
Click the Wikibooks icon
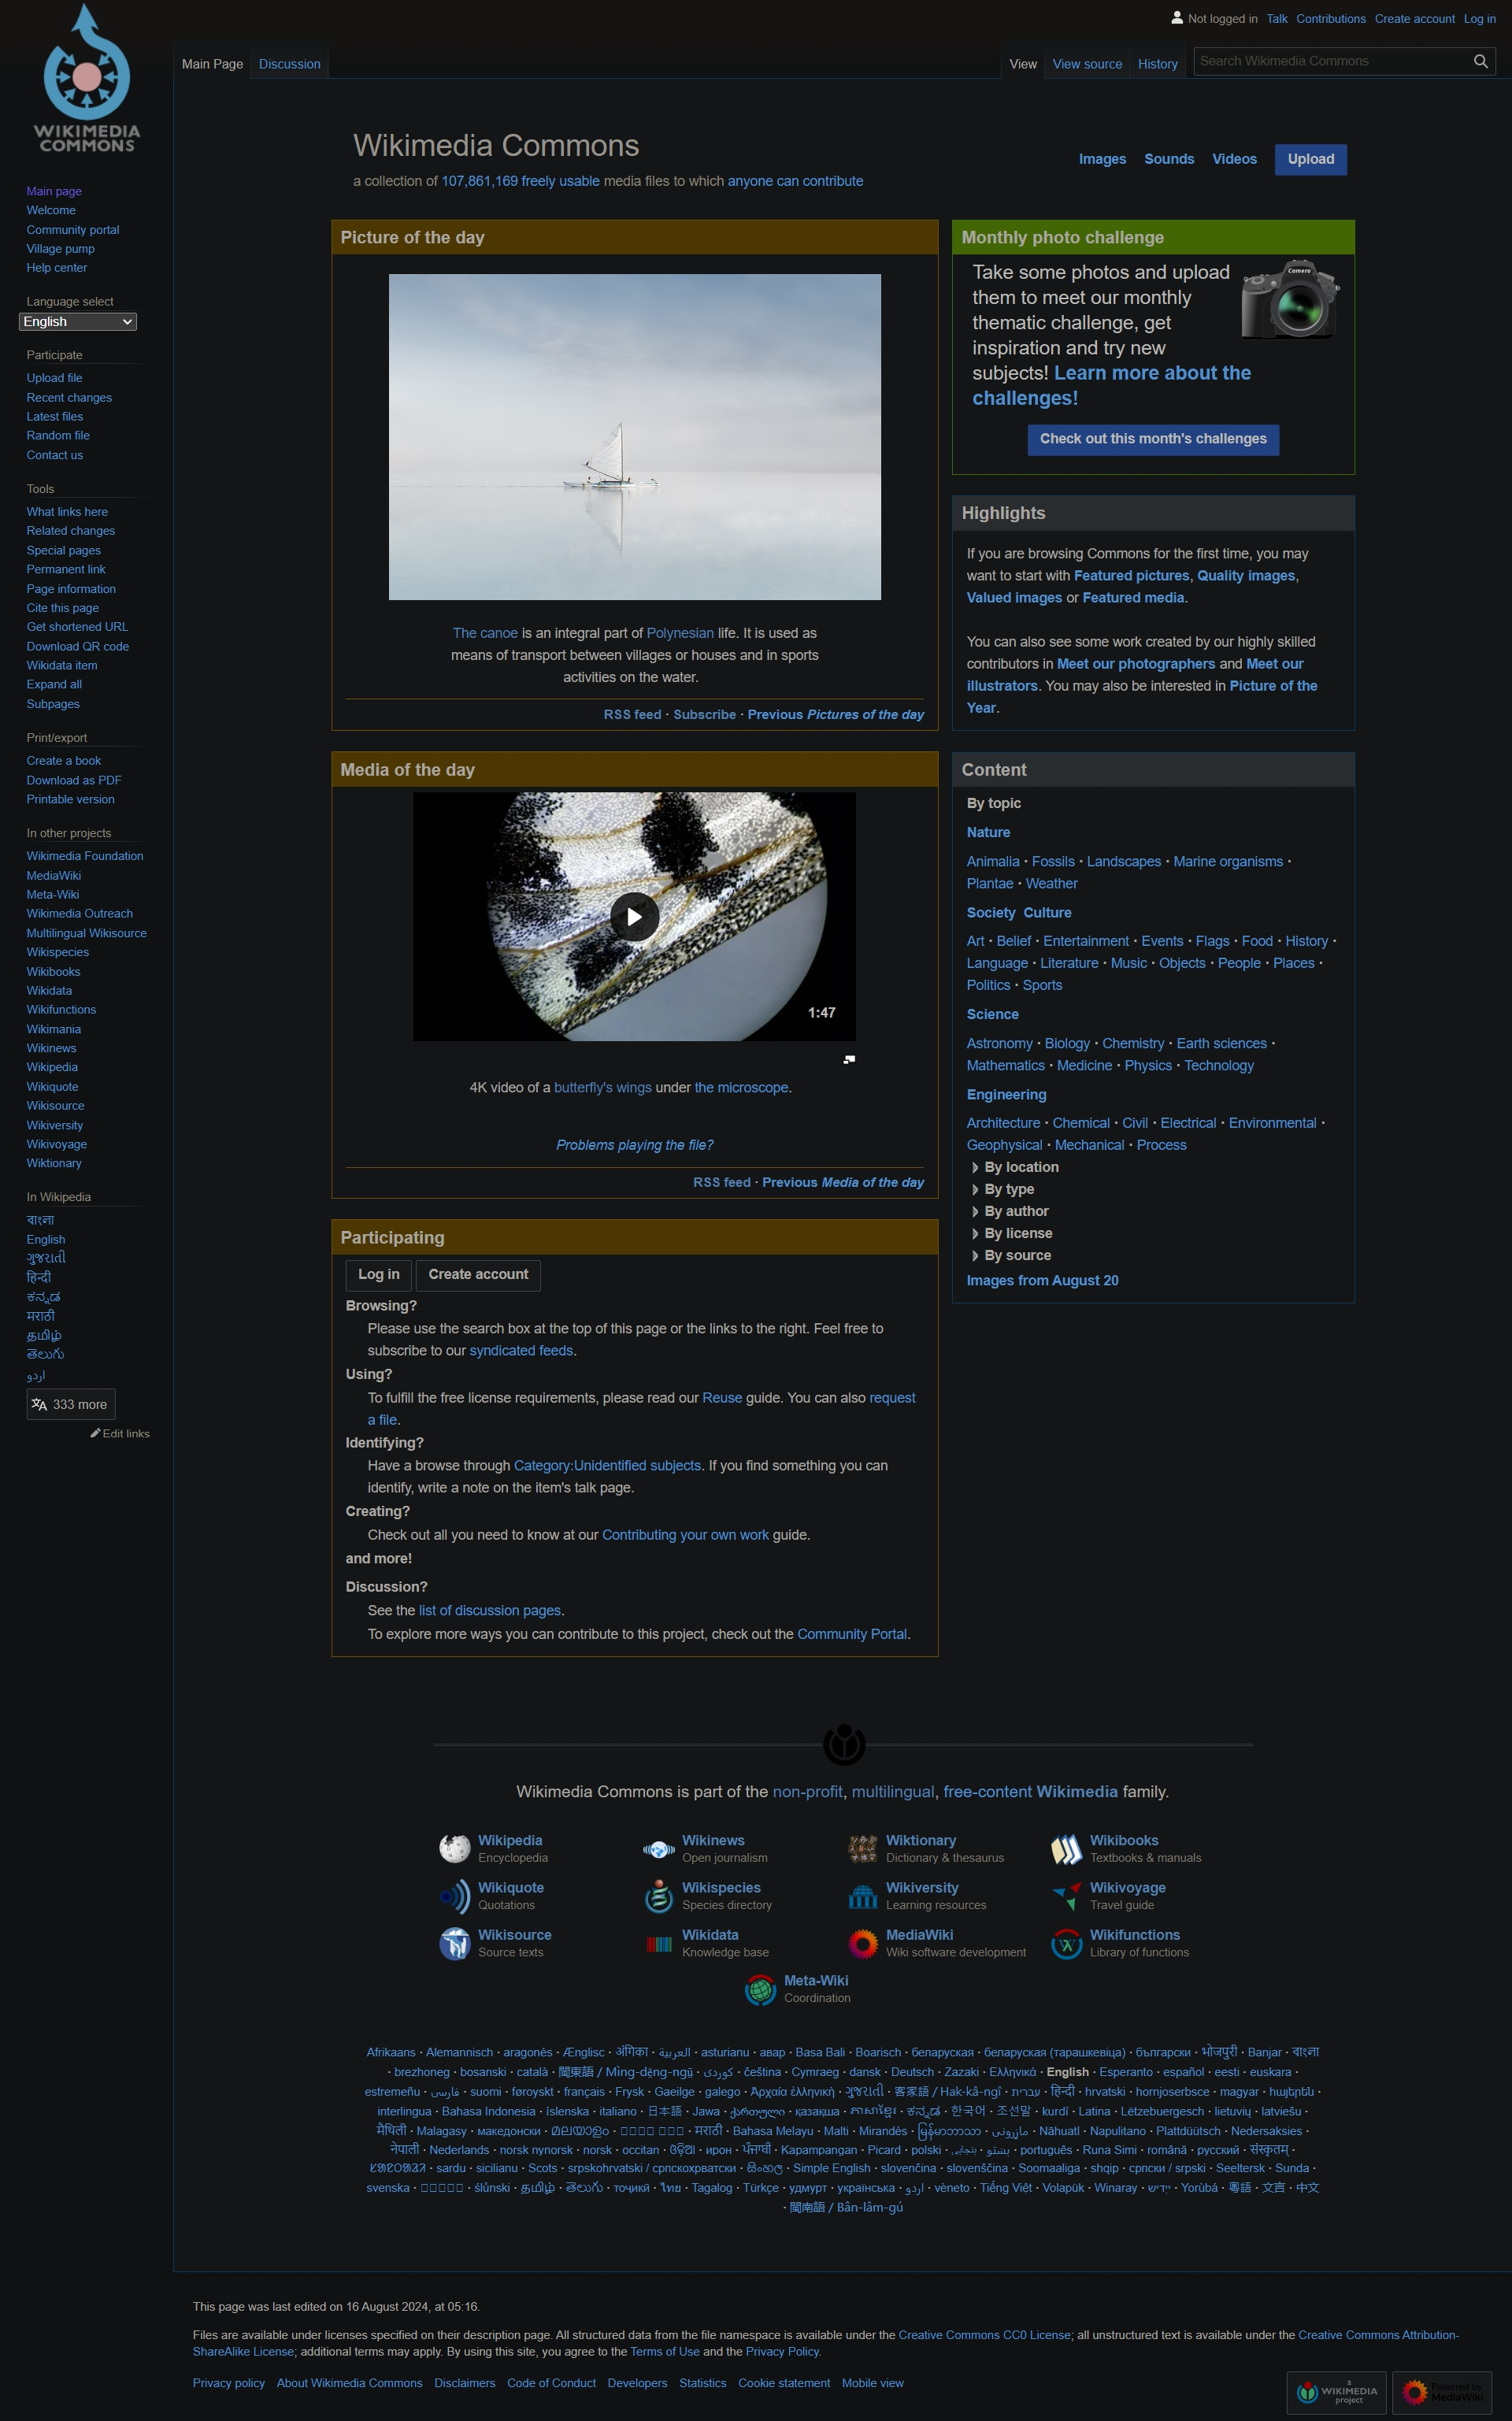(x=1066, y=1849)
